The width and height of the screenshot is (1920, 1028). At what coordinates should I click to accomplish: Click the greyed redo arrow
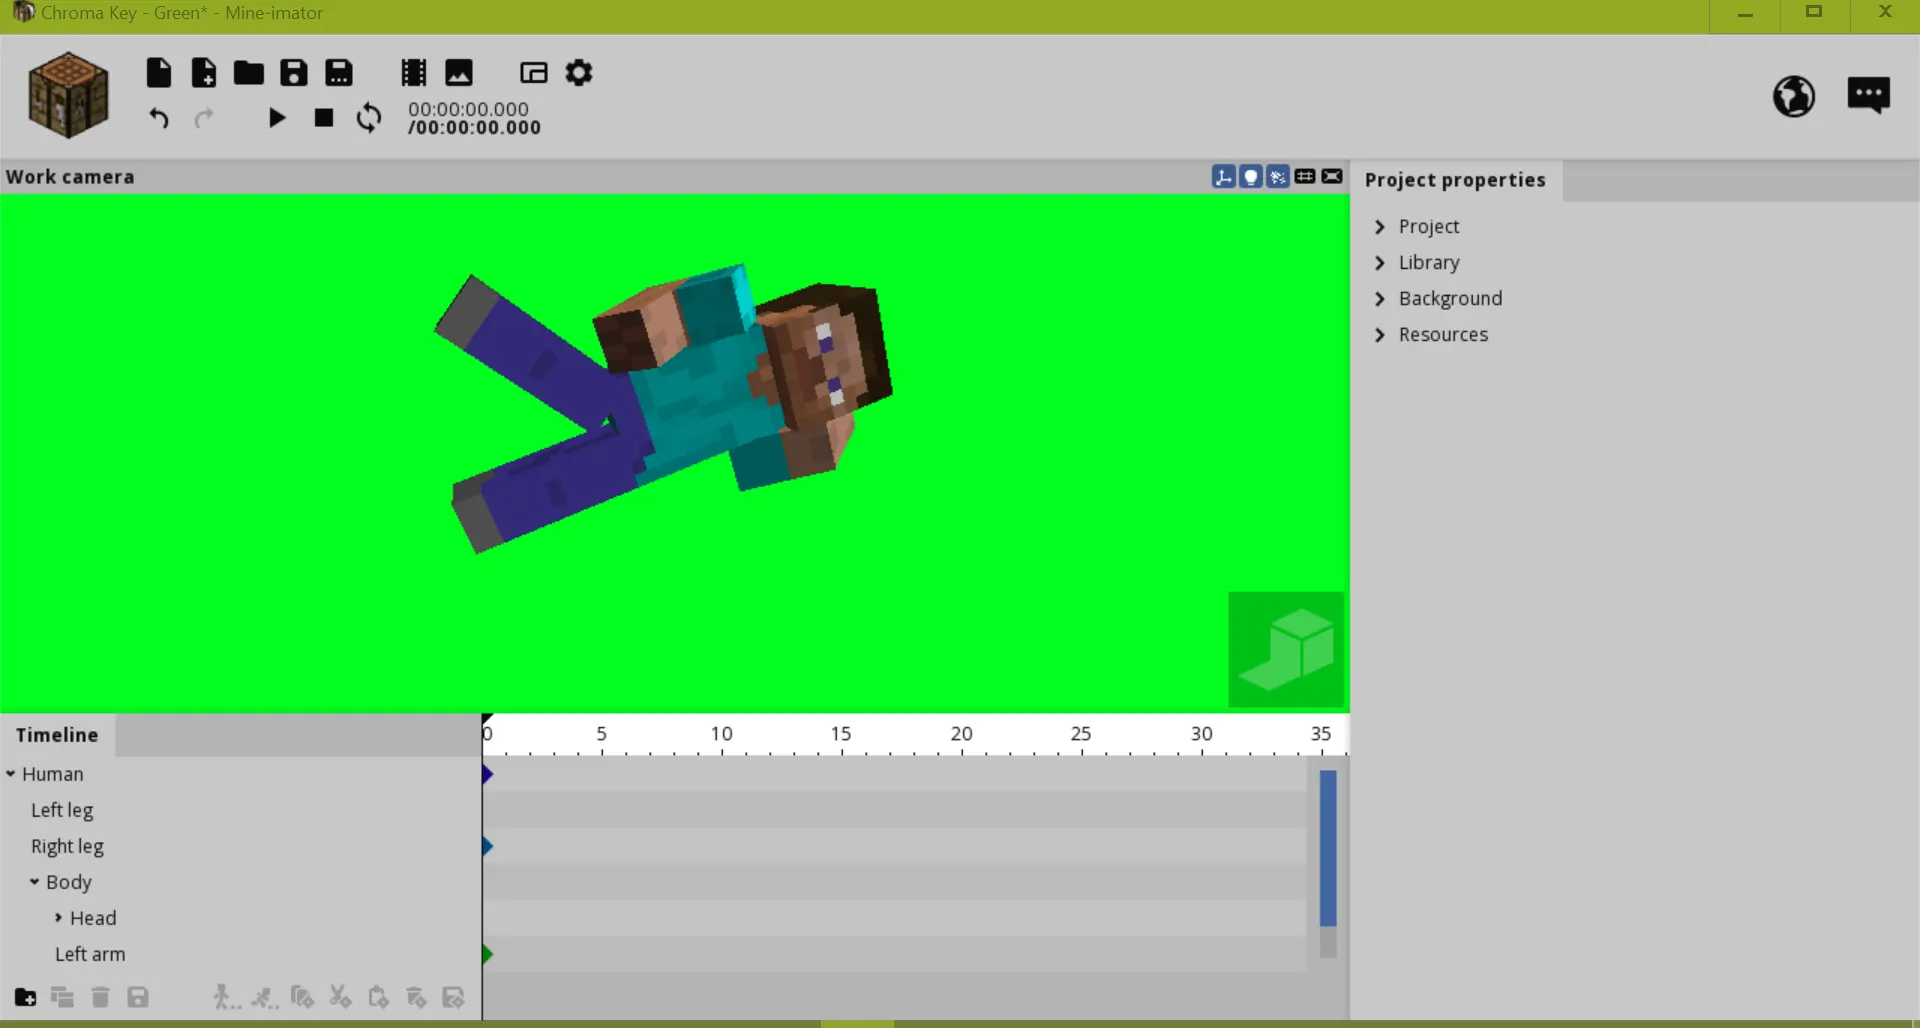204,118
